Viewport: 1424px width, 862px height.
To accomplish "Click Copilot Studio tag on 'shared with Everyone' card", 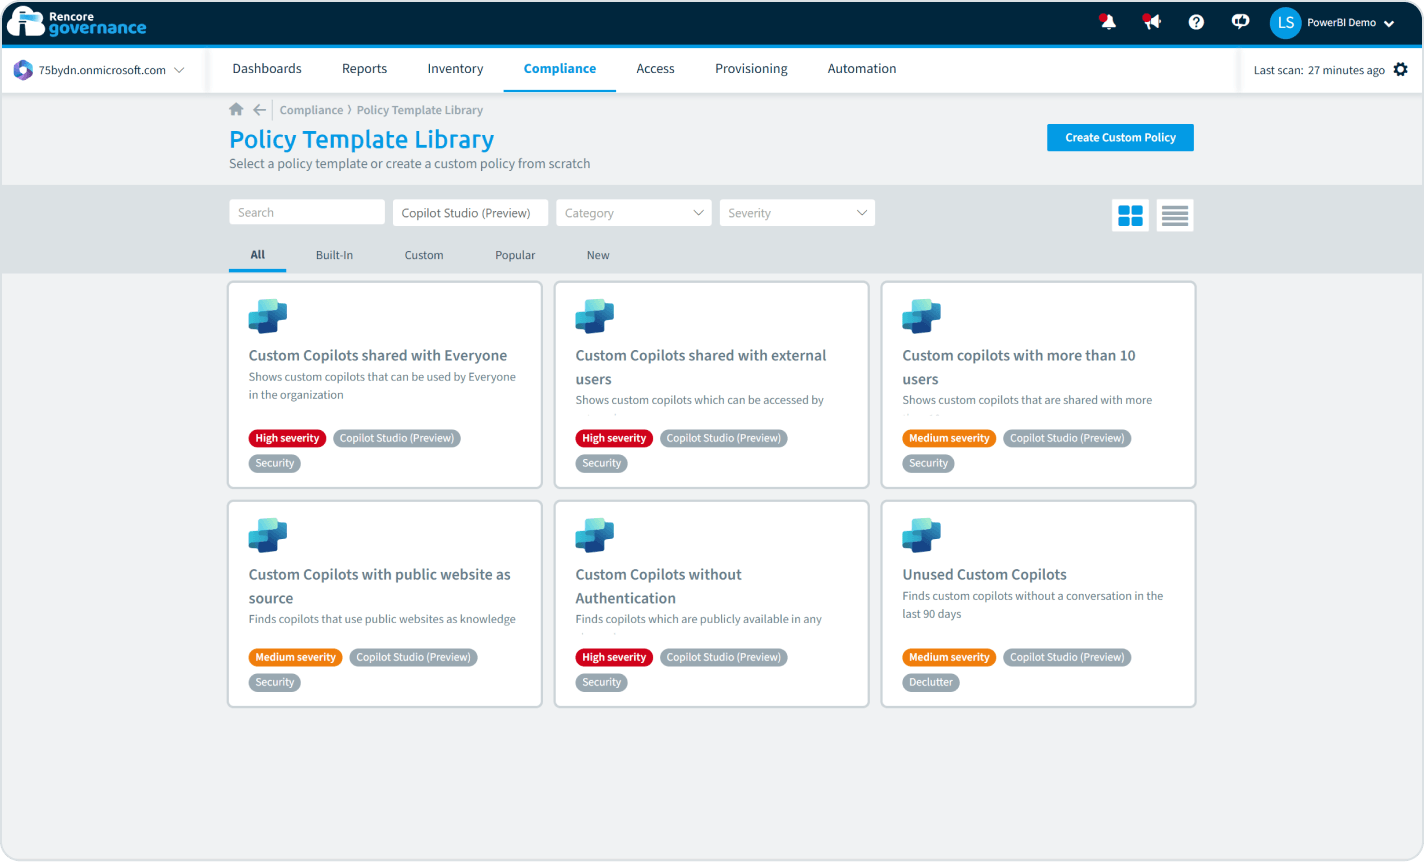I will (397, 438).
